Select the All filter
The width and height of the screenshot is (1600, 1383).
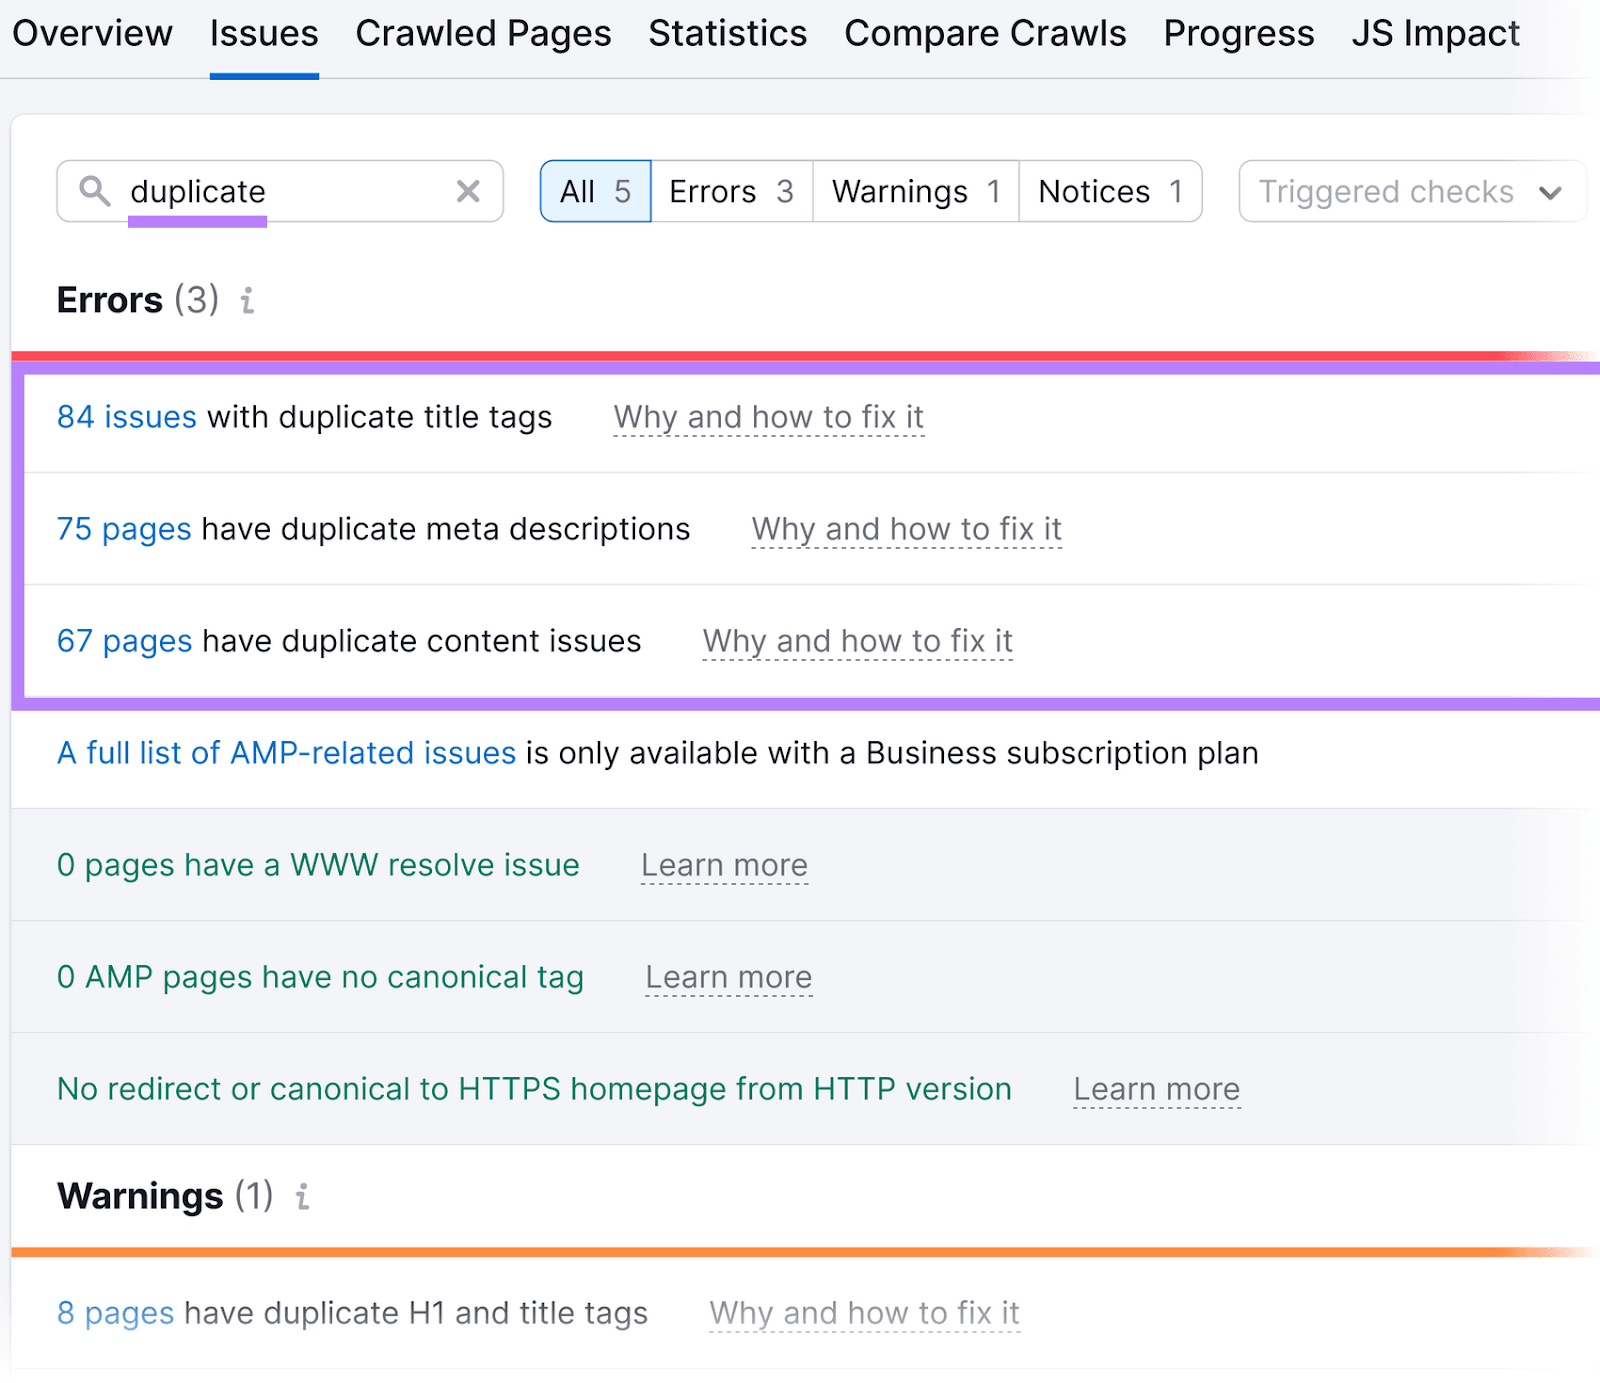[x=595, y=191]
